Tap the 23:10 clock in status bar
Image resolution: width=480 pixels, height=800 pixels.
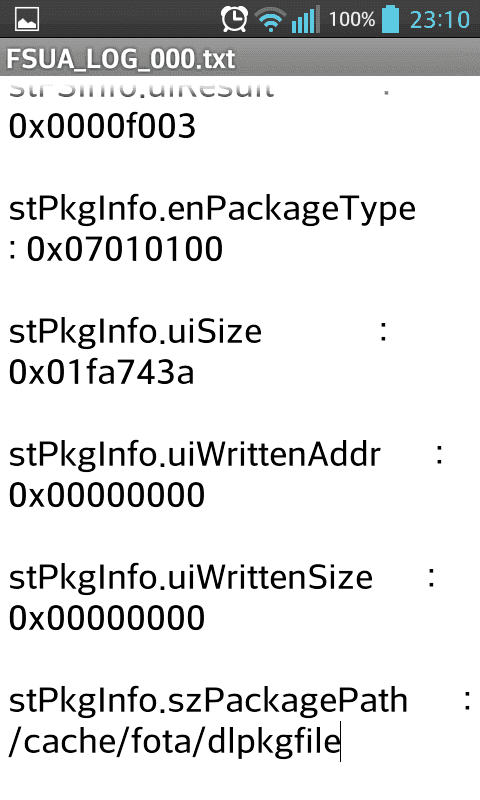440,20
